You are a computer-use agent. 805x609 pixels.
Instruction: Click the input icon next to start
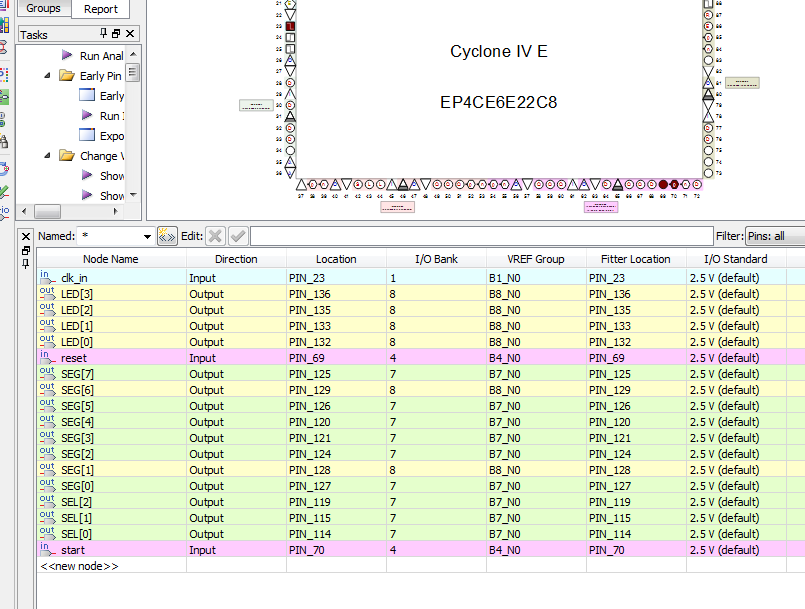click(x=47, y=549)
